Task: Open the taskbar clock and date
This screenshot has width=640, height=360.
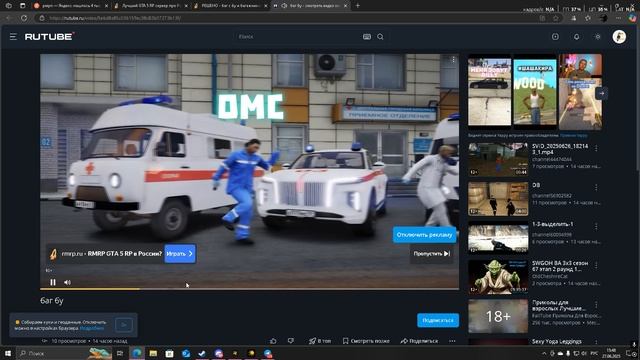Action: pos(611,353)
